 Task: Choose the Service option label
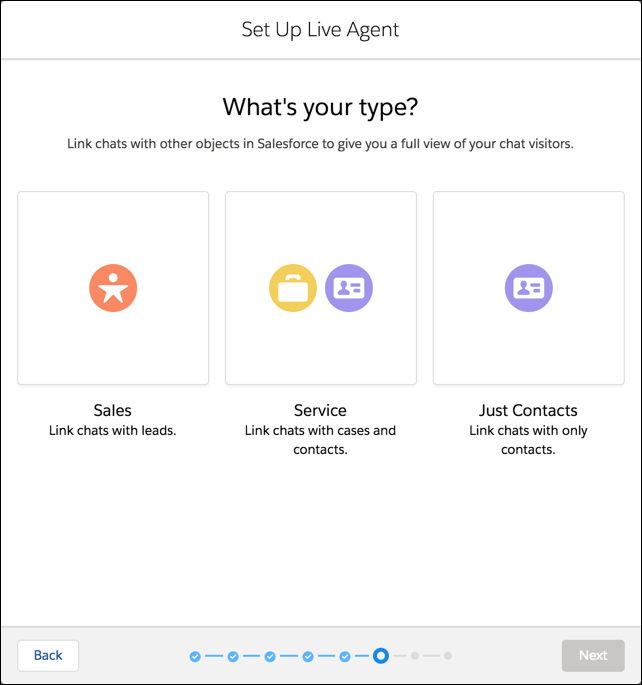tap(320, 410)
